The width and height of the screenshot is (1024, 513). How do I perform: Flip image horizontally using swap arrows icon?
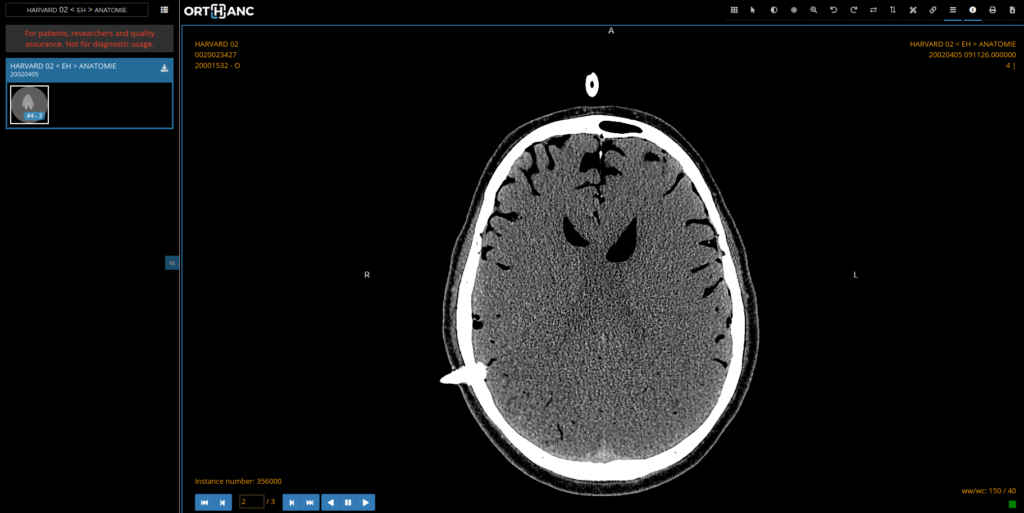point(873,10)
